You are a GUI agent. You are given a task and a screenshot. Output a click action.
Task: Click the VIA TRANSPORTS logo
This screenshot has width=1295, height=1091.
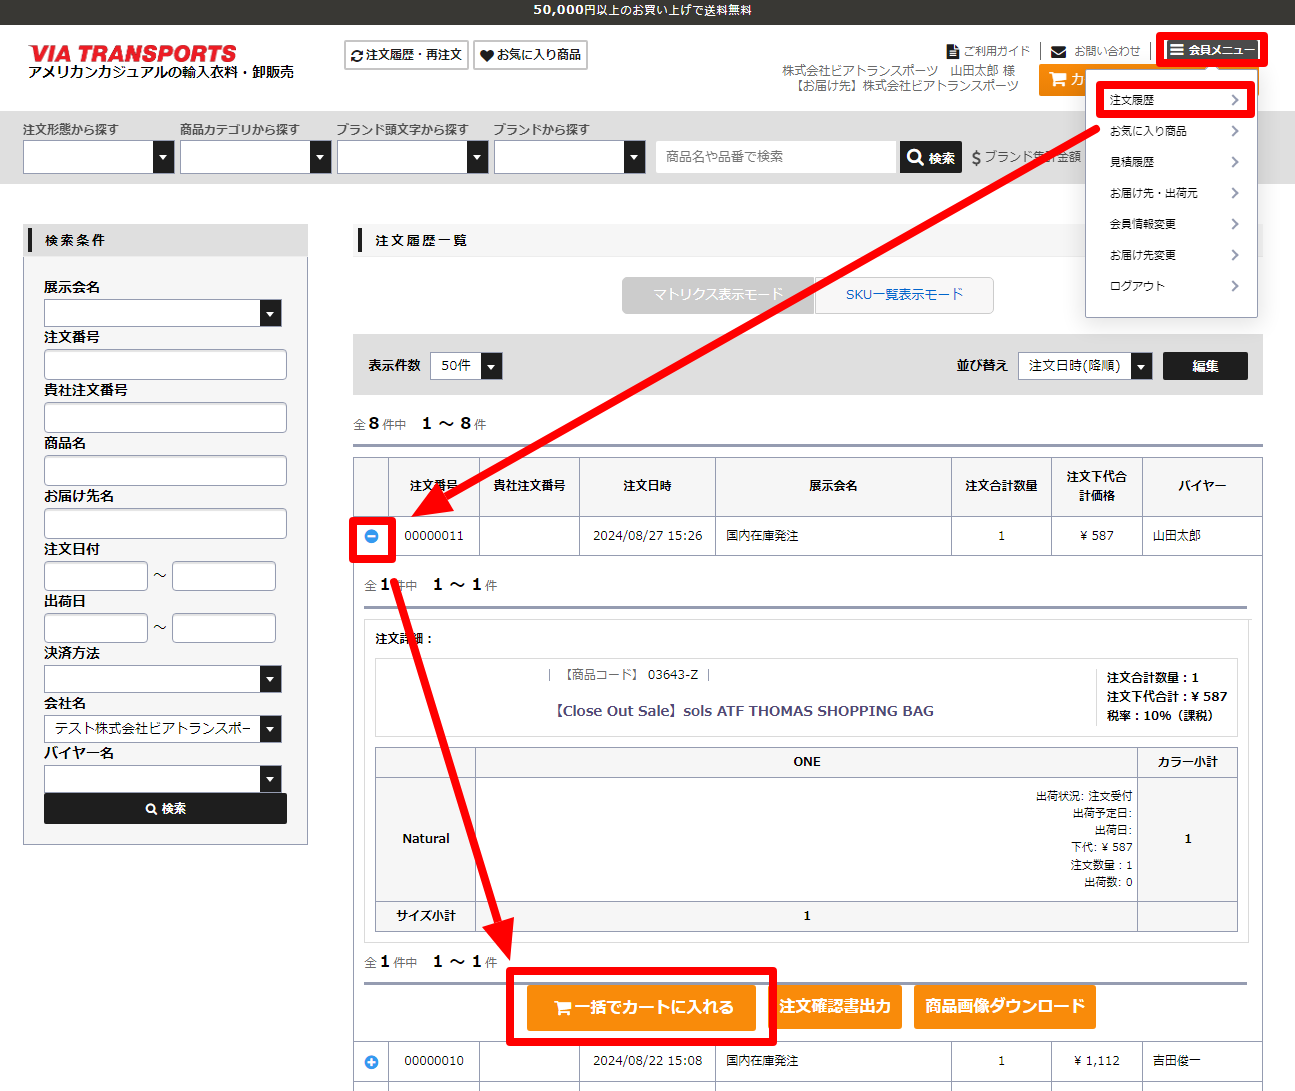point(132,54)
